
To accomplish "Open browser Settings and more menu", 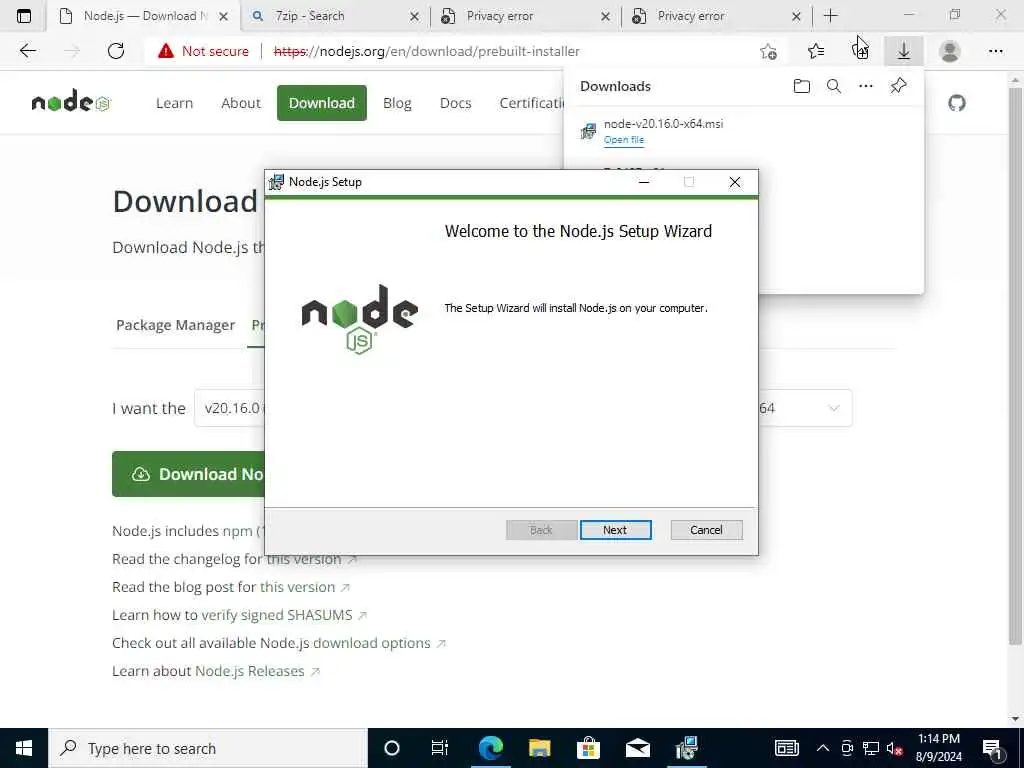I will (995, 51).
